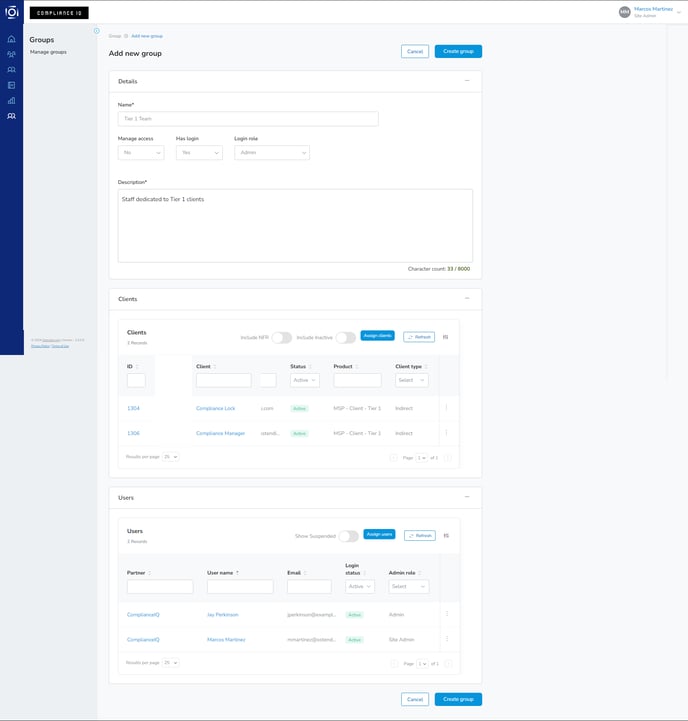688x721 pixels.
Task: Open the reports bar chart sidebar icon
Action: pyautogui.click(x=11, y=101)
